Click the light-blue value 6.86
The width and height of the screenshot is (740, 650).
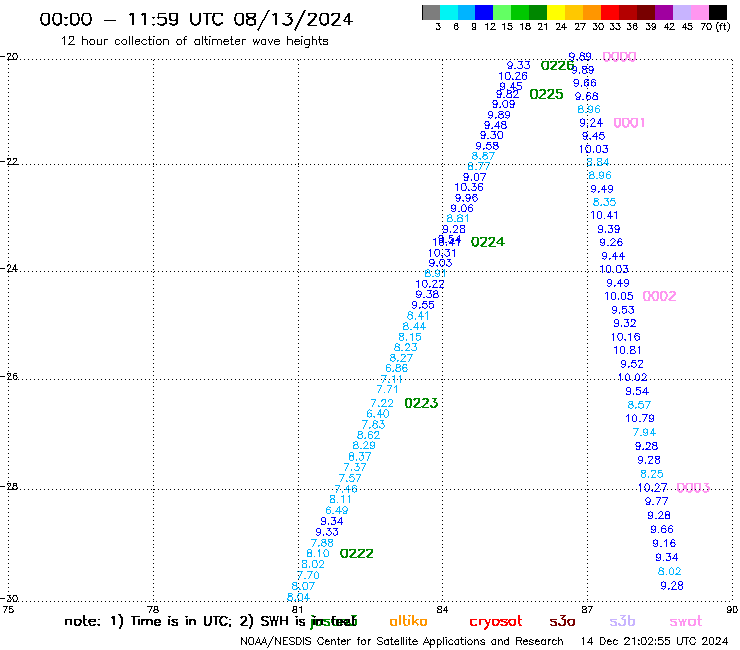(396, 368)
